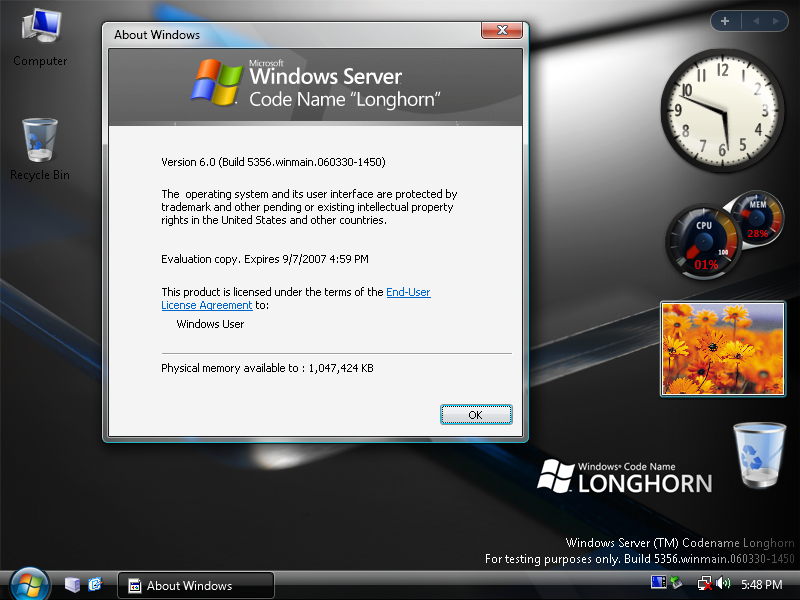800x600 pixels.
Task: Open the License Agreement link
Action: click(x=207, y=305)
